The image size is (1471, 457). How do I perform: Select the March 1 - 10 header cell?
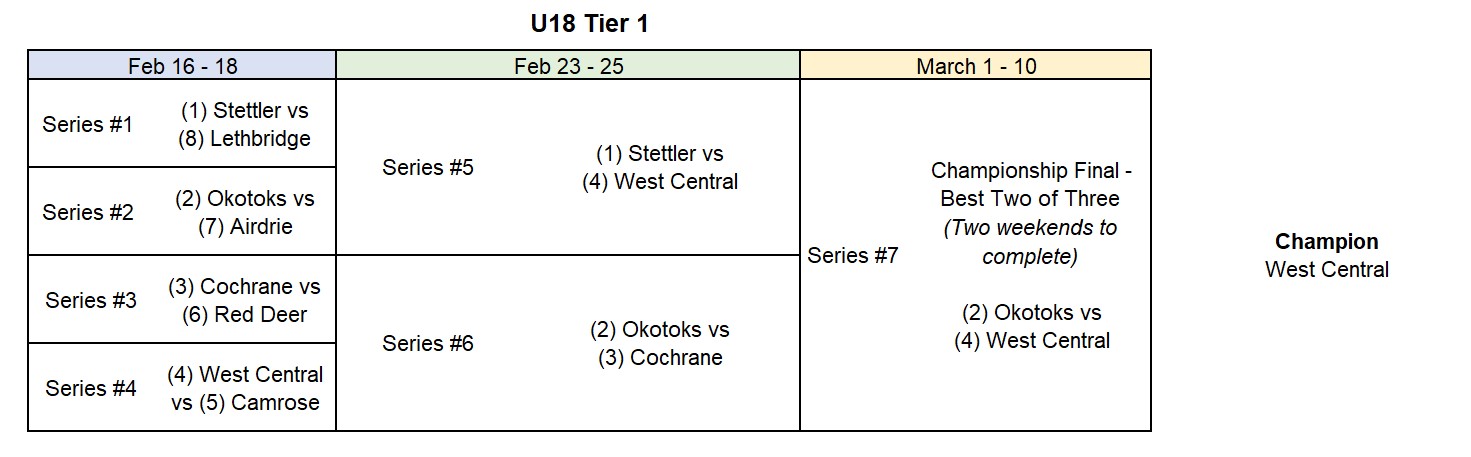(x=976, y=66)
